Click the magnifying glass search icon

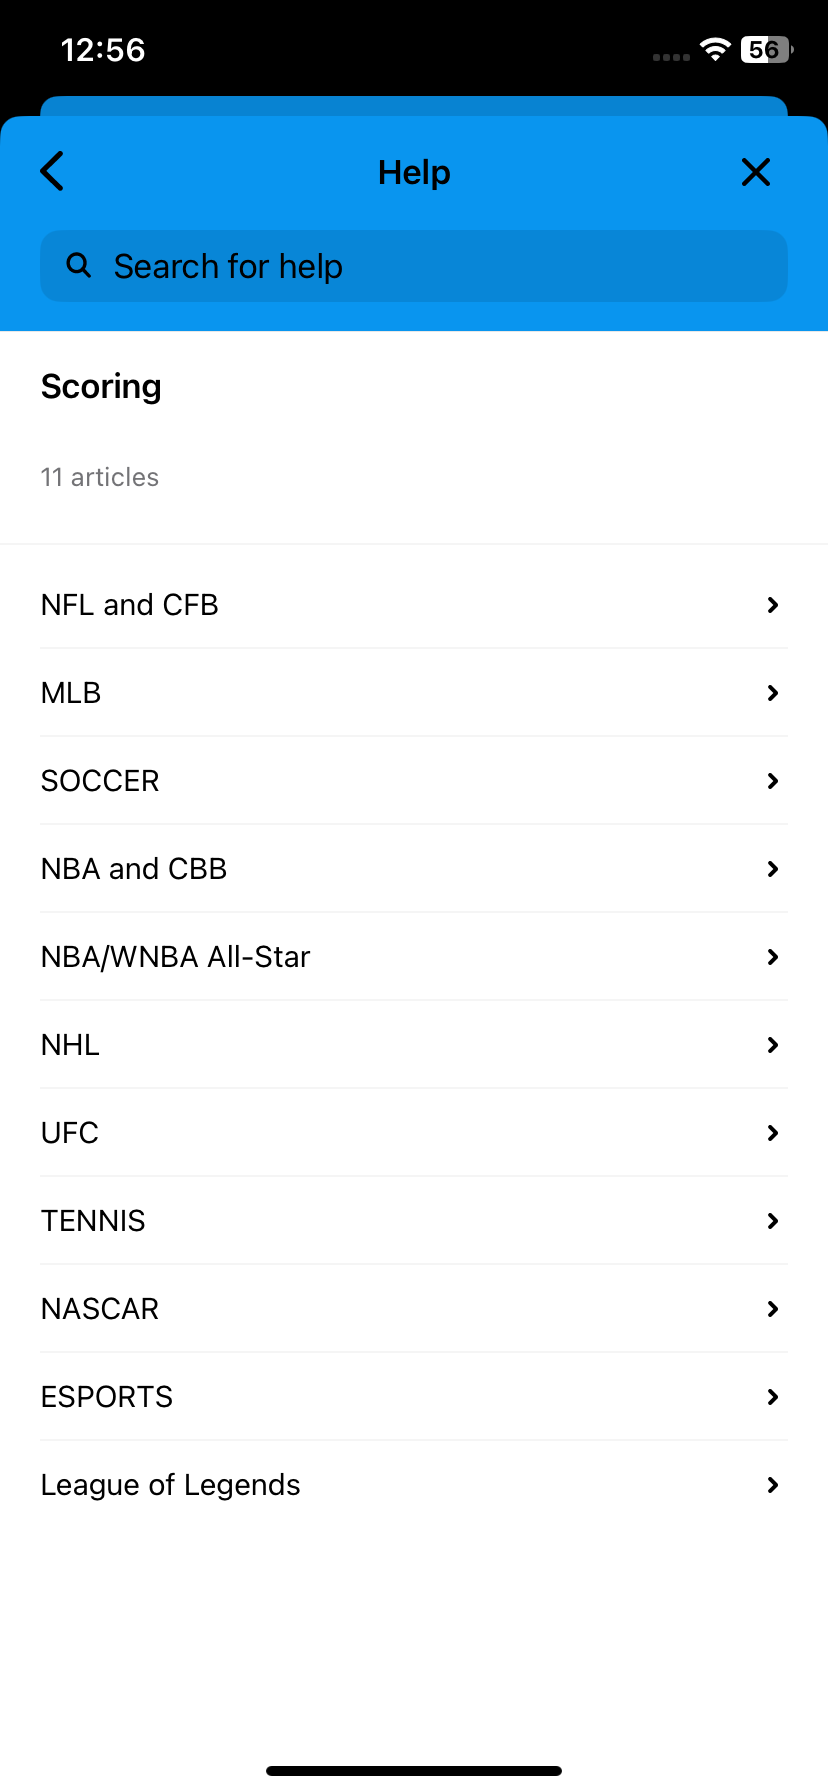click(78, 265)
